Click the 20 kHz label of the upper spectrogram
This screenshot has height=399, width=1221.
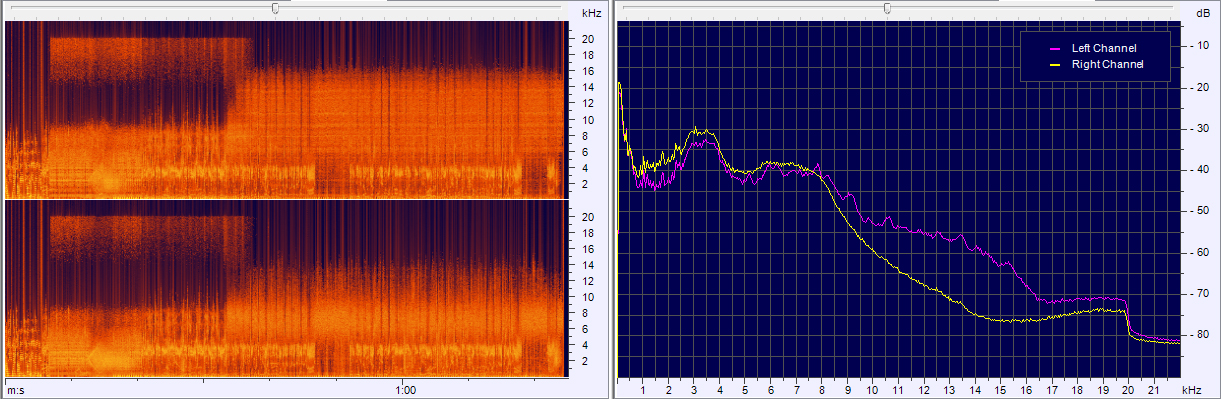tap(589, 39)
